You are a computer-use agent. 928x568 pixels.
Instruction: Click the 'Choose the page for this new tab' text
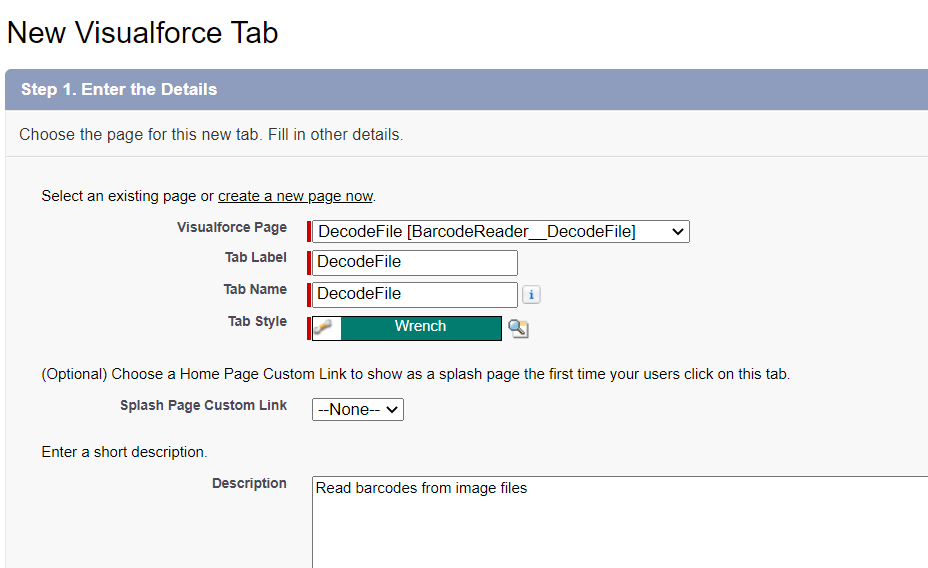click(211, 134)
